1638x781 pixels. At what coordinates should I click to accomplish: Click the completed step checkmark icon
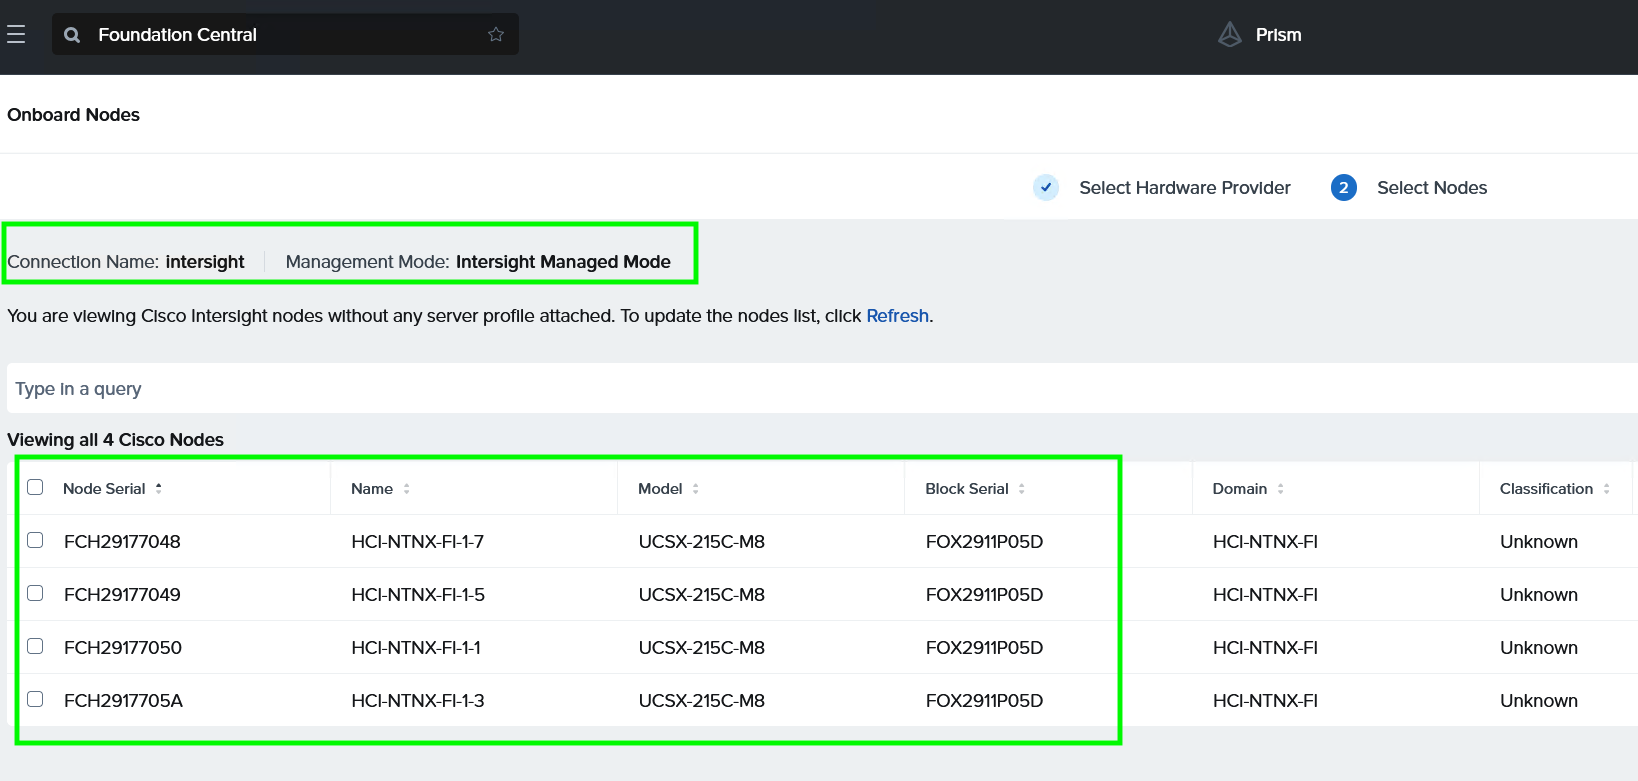[1046, 188]
